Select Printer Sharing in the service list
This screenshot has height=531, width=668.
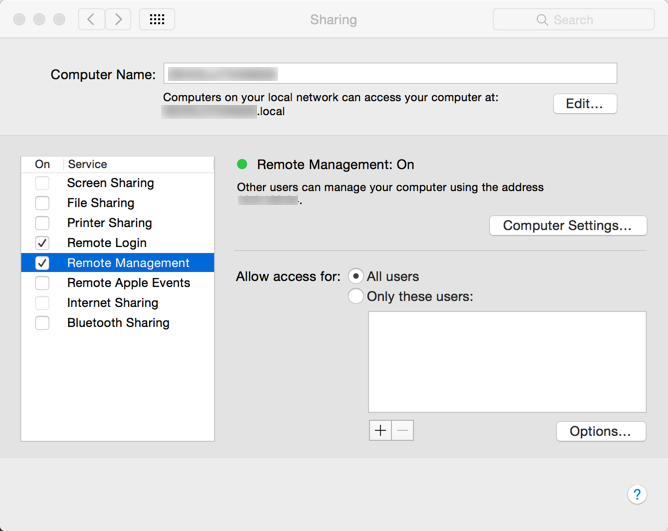[x=109, y=223]
